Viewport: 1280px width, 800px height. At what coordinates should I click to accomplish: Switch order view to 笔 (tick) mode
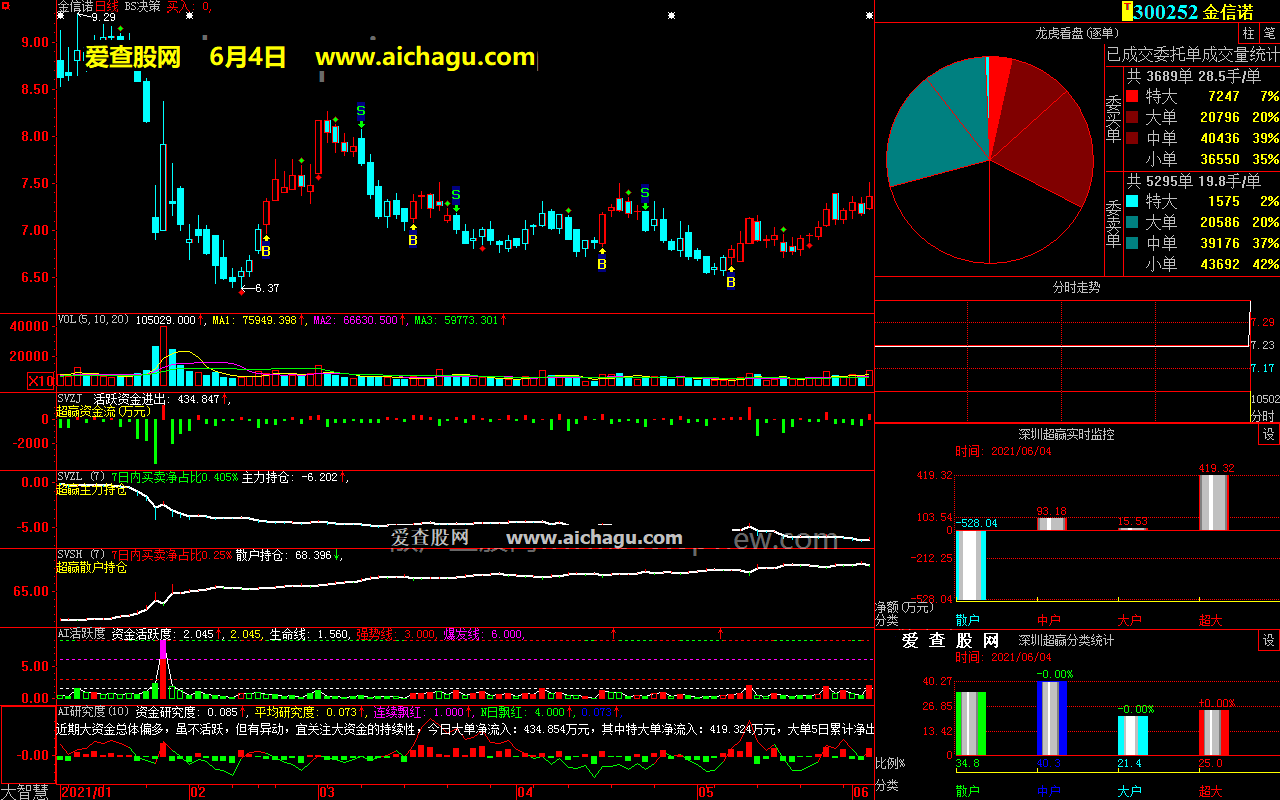click(1268, 33)
